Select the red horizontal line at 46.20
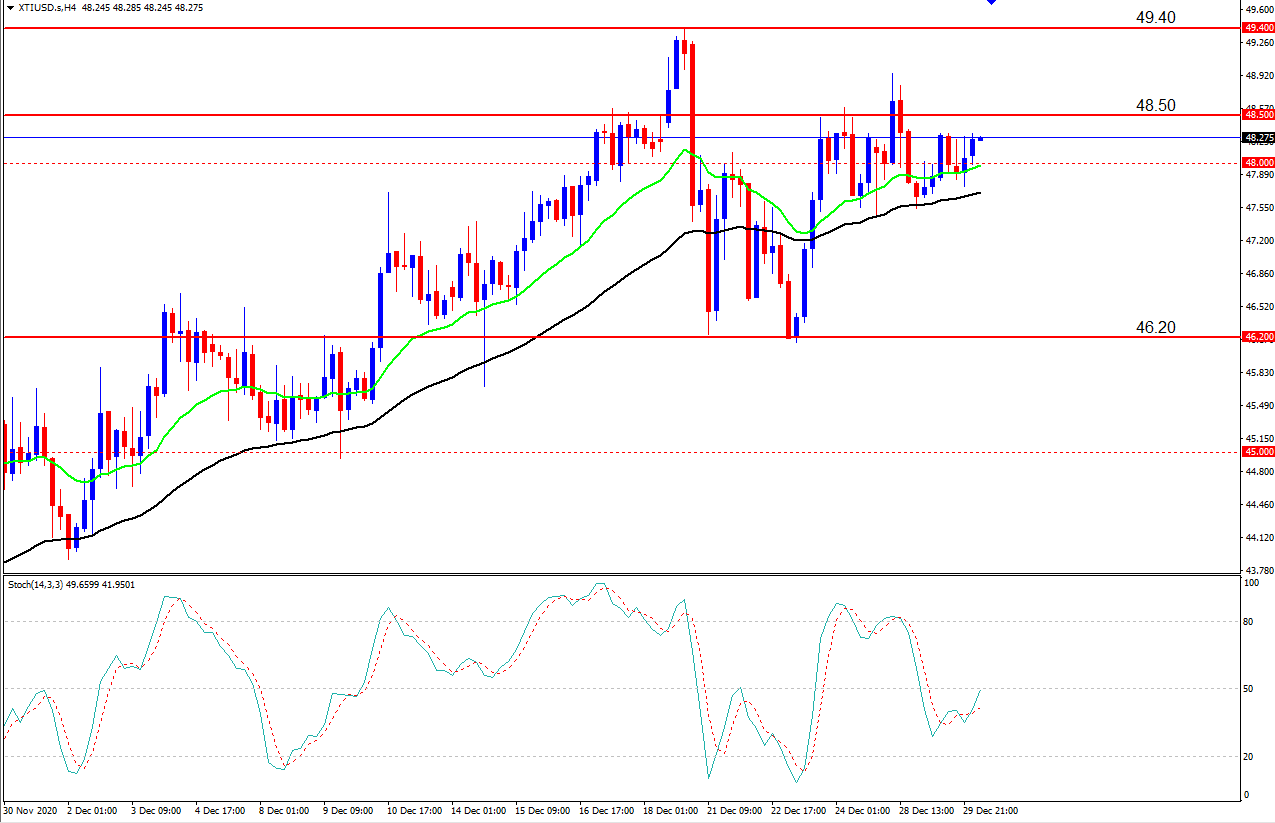 coord(620,337)
